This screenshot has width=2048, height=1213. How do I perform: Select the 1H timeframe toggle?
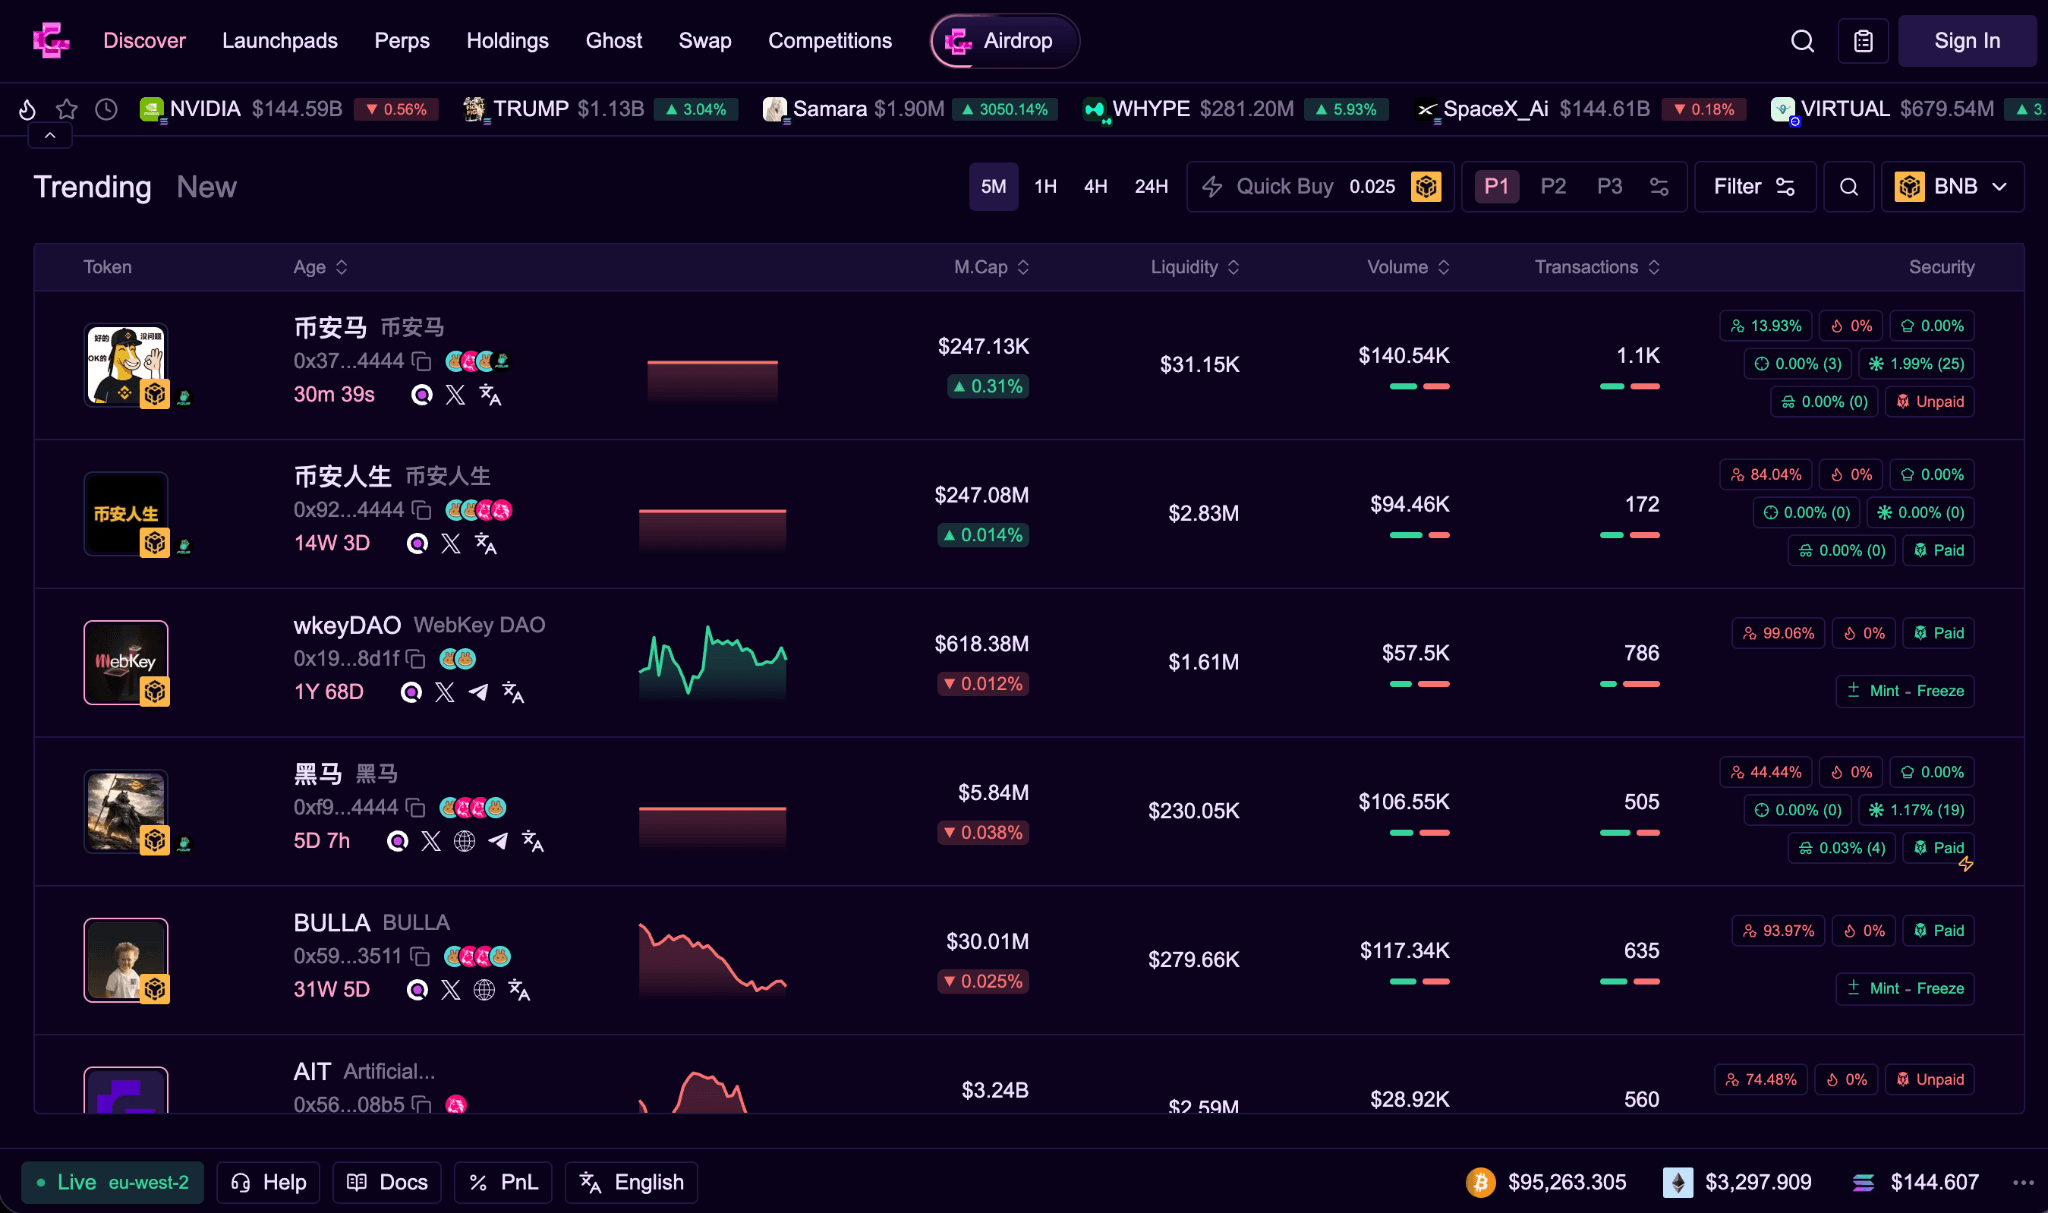[1045, 187]
